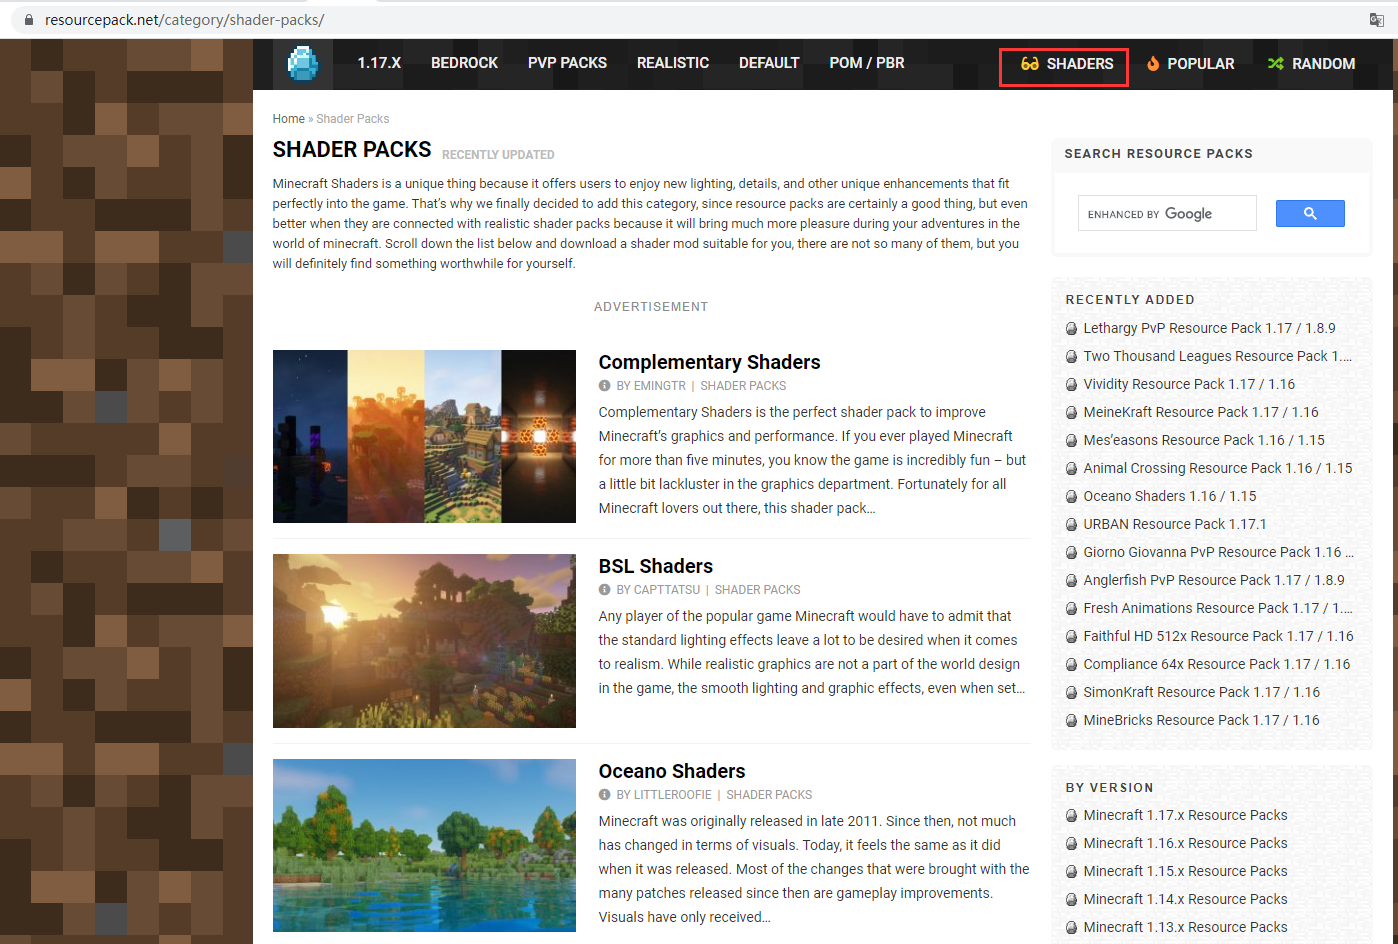Image resolution: width=1398 pixels, height=944 pixels.
Task: Click SHADER PACKS category under Complementary Shaders
Action: pyautogui.click(x=743, y=386)
